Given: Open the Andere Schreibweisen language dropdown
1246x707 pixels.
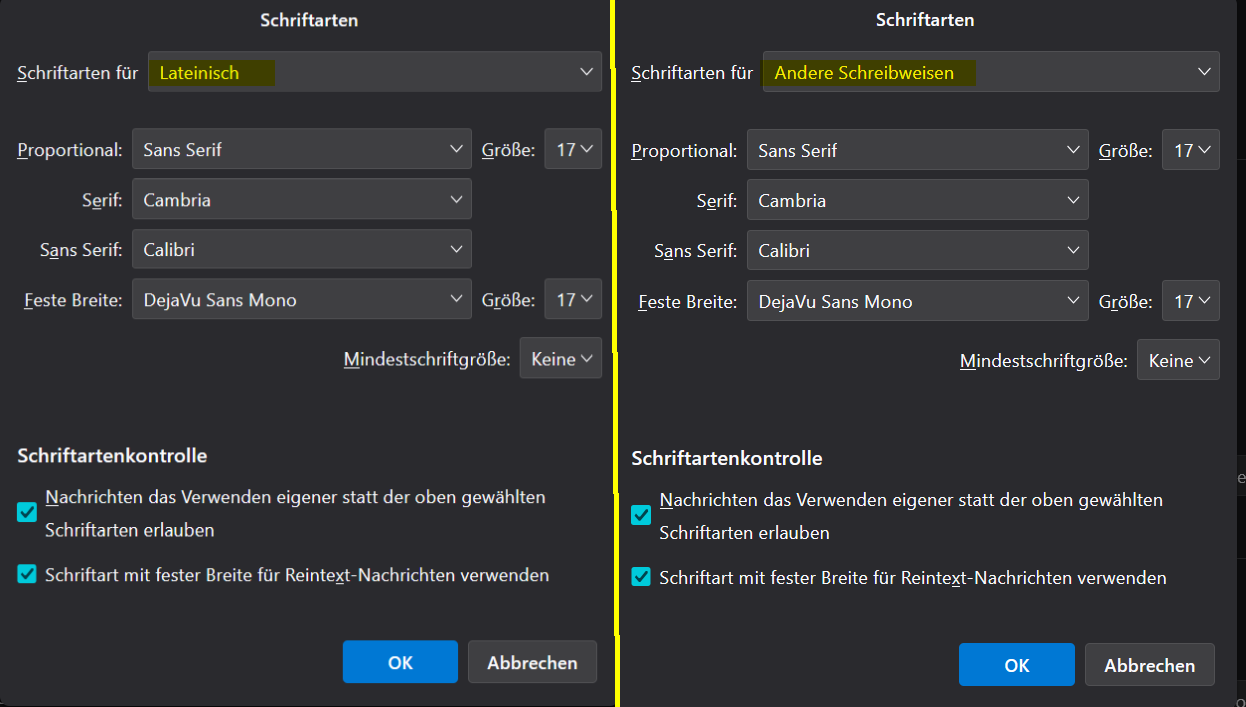Looking at the screenshot, I should click(x=990, y=72).
